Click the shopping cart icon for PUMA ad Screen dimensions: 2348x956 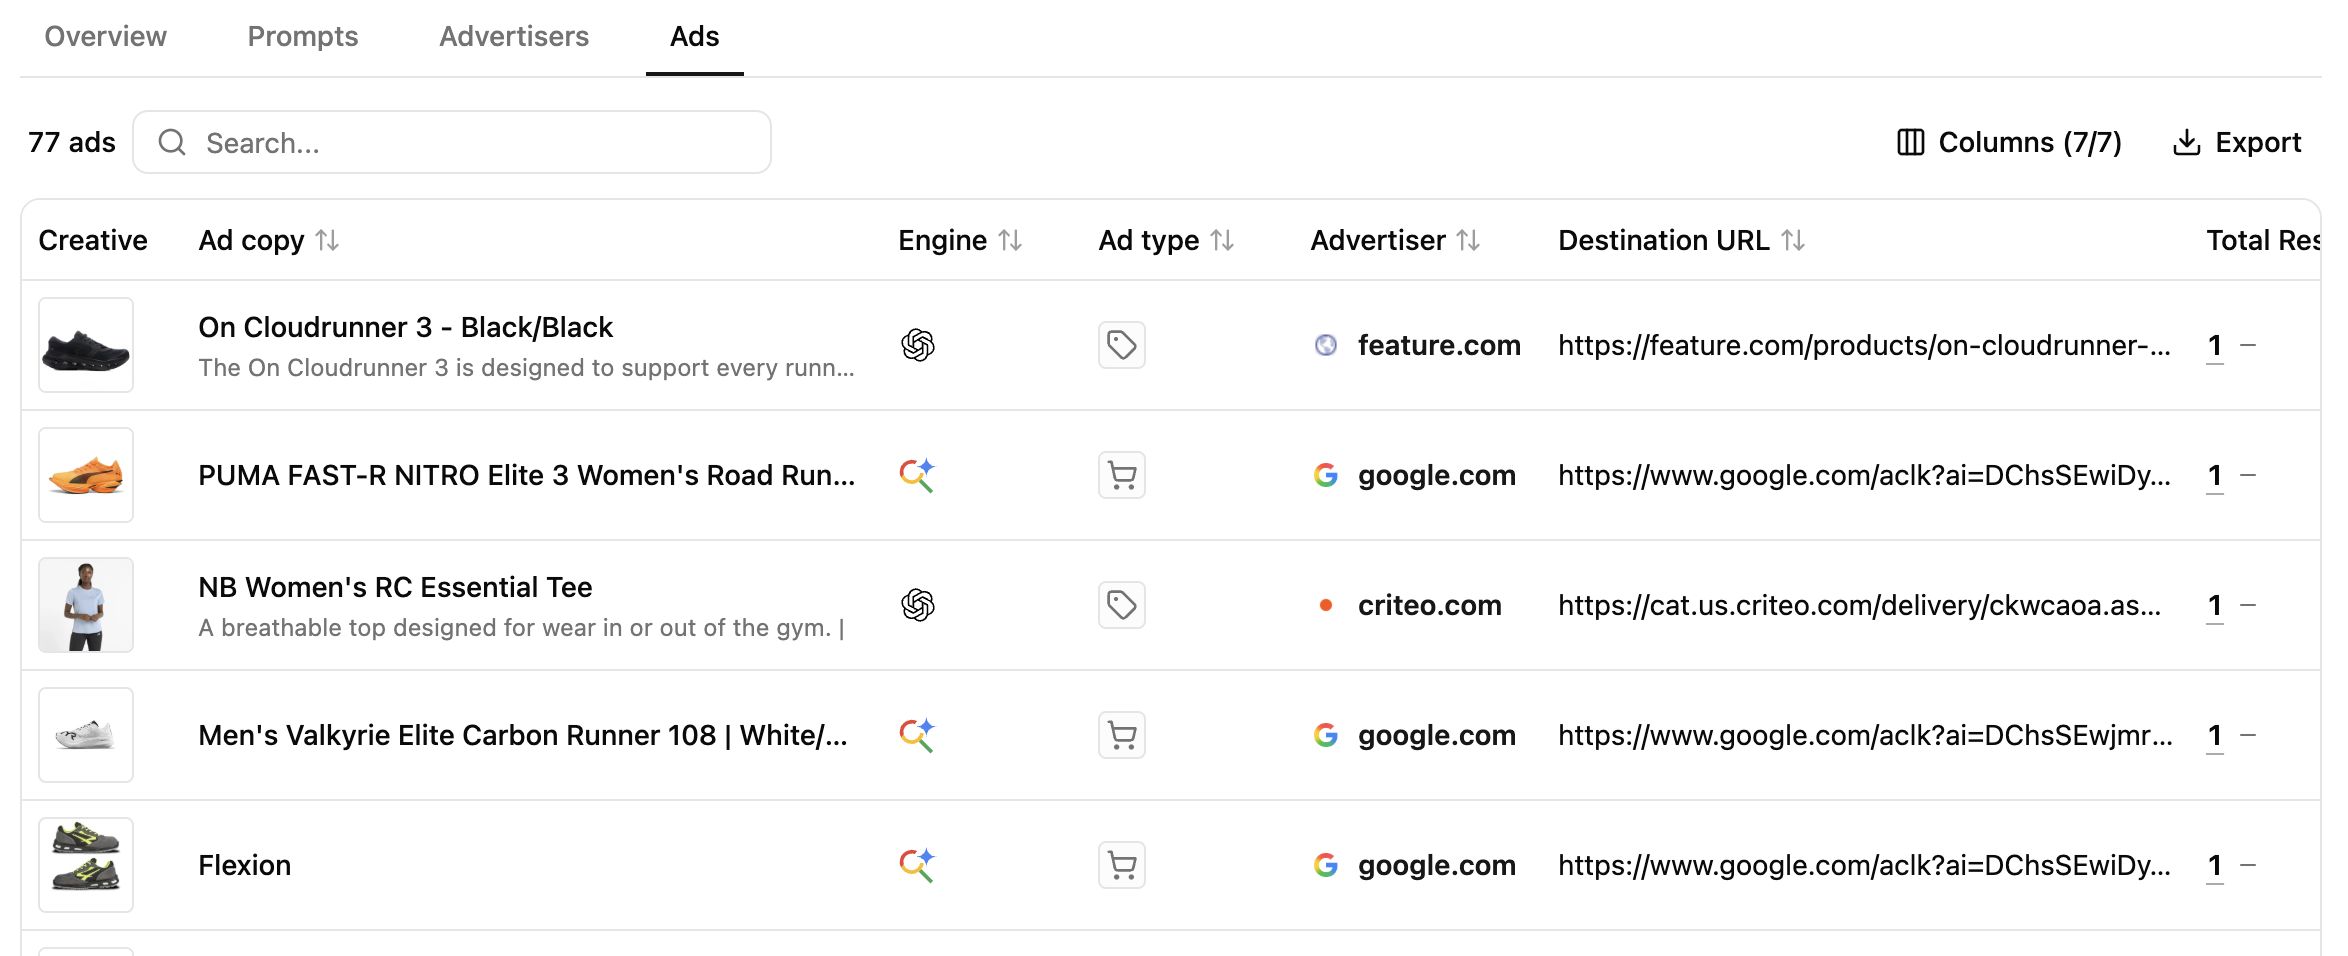click(1122, 475)
